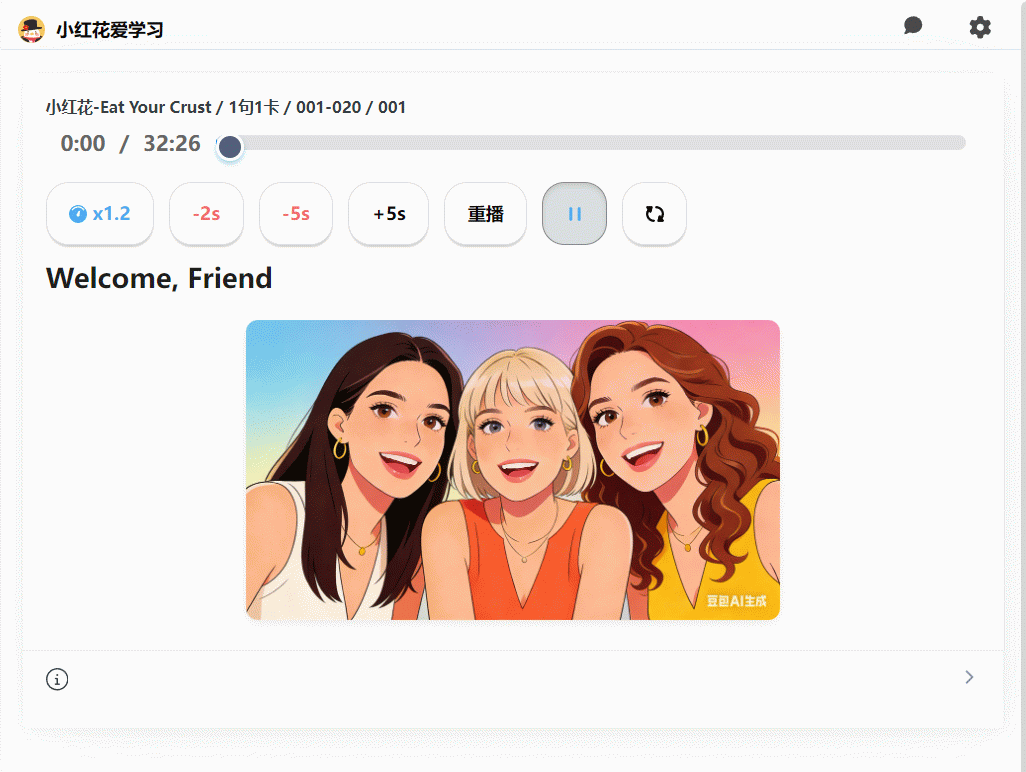Change the x1.2 playback speed

click(100, 214)
